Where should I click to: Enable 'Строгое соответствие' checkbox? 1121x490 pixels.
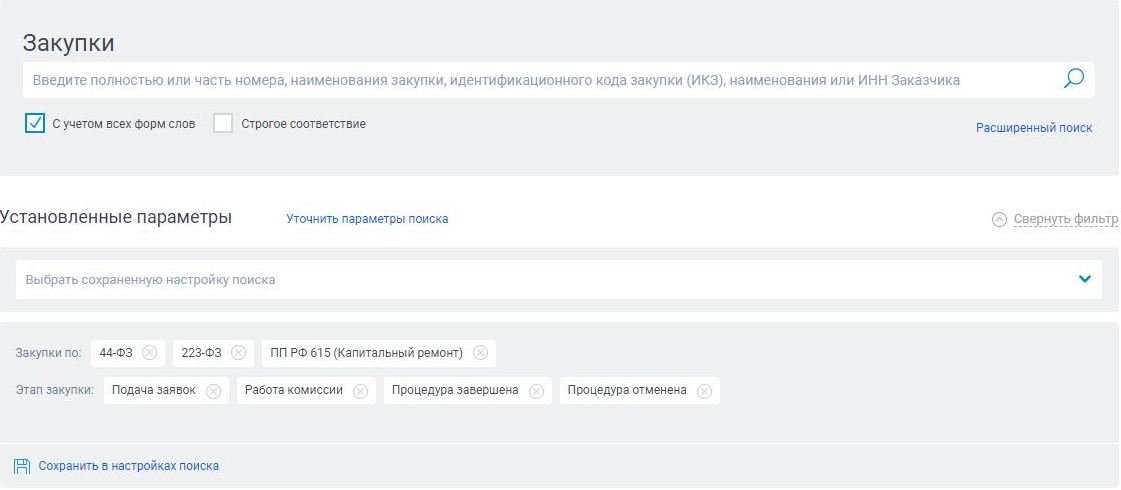pos(223,123)
